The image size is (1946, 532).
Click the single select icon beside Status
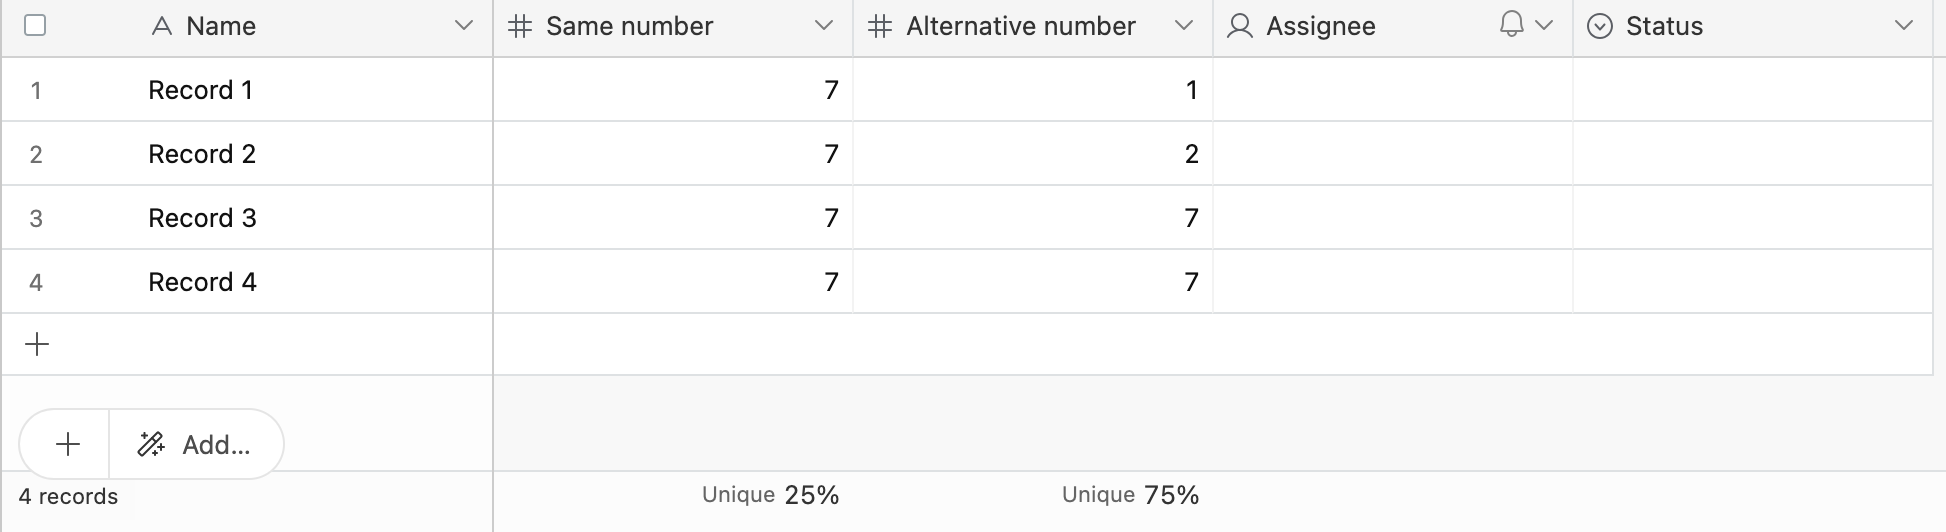(1600, 26)
